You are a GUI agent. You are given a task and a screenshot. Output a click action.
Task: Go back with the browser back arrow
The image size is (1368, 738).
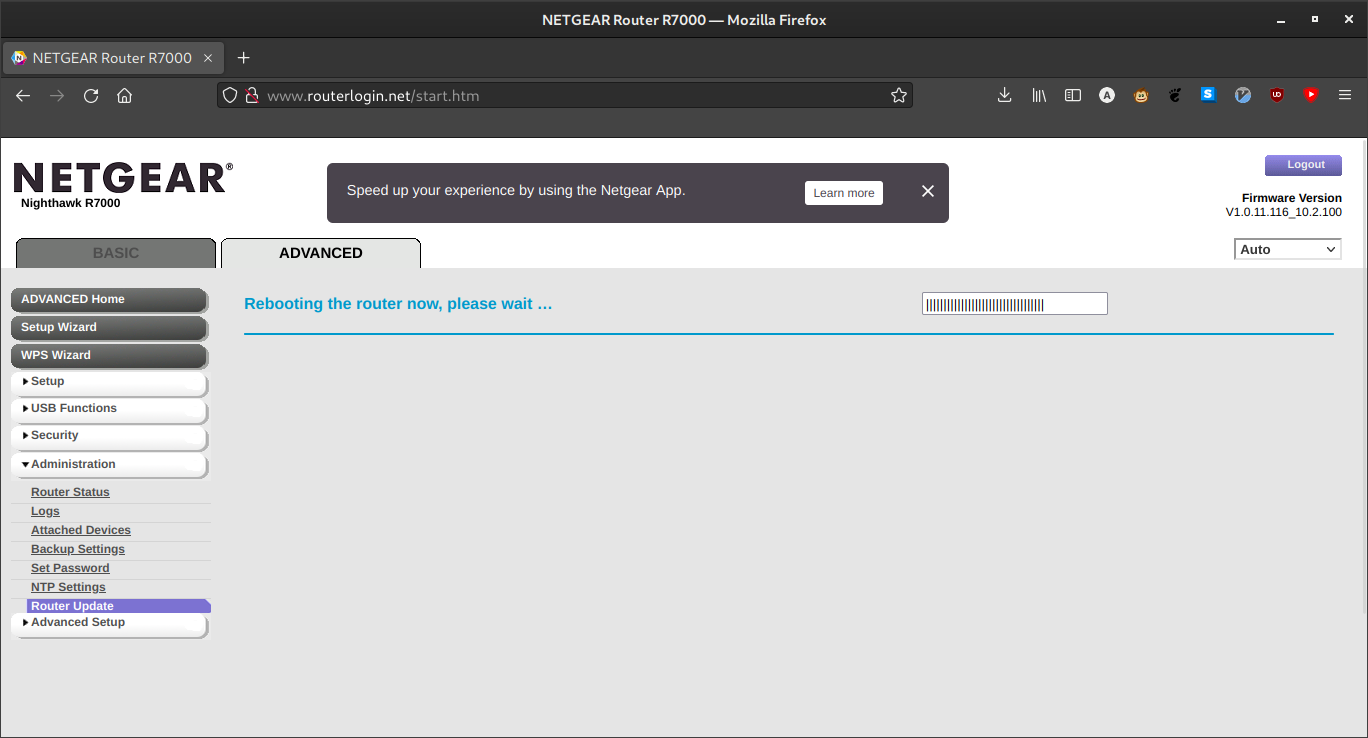click(x=23, y=95)
